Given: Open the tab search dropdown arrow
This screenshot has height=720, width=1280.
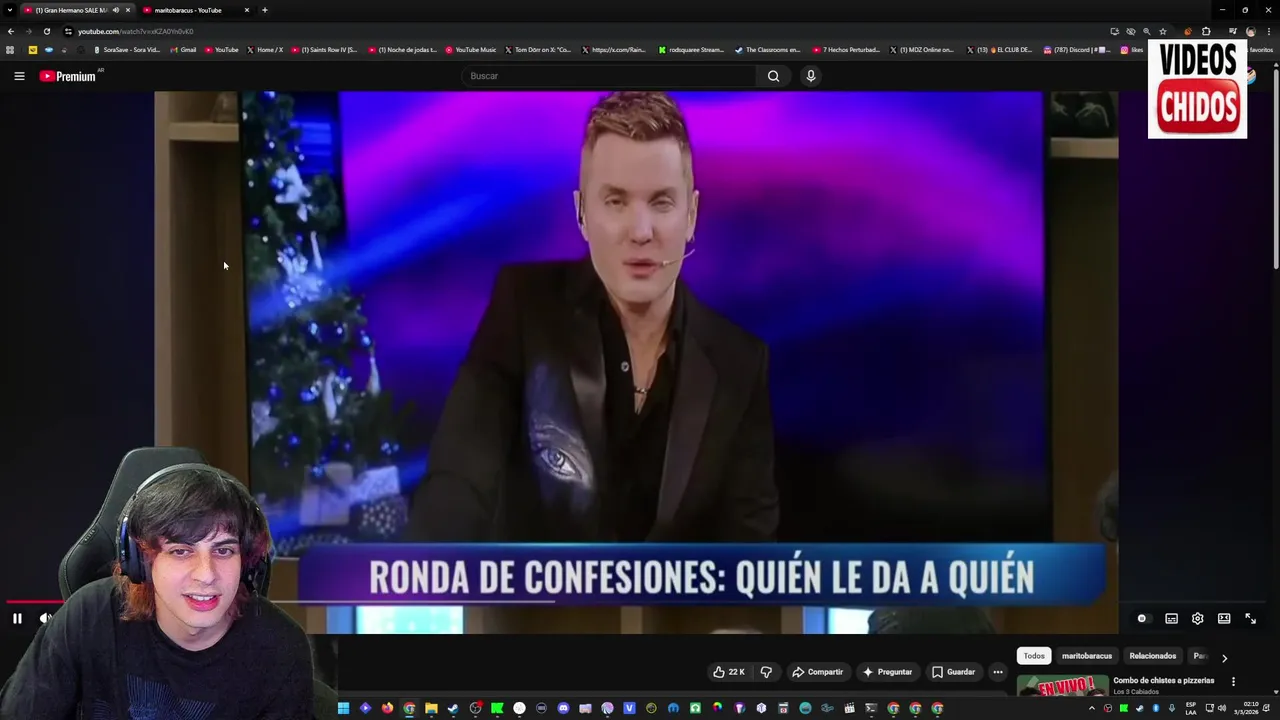Looking at the screenshot, I should coord(9,10).
